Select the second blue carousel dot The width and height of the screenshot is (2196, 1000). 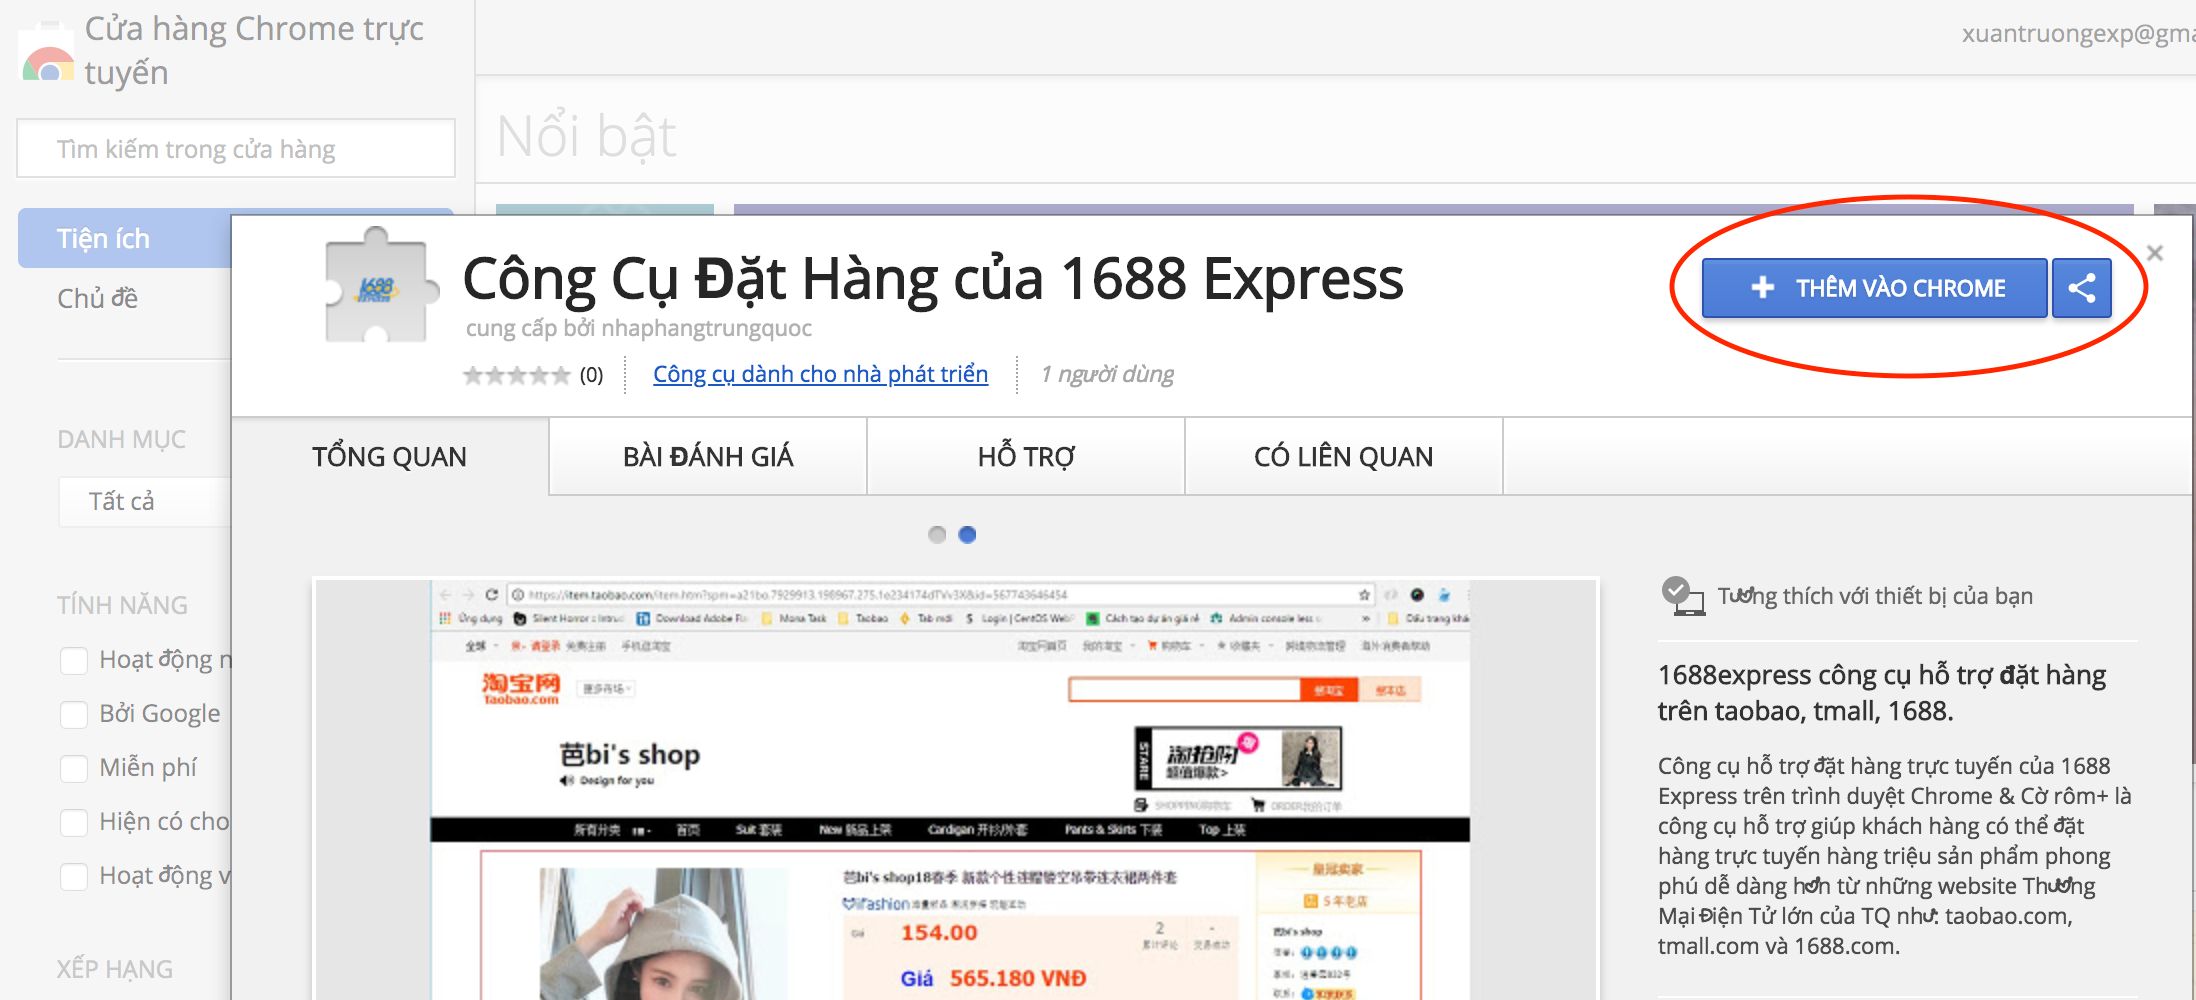click(967, 534)
